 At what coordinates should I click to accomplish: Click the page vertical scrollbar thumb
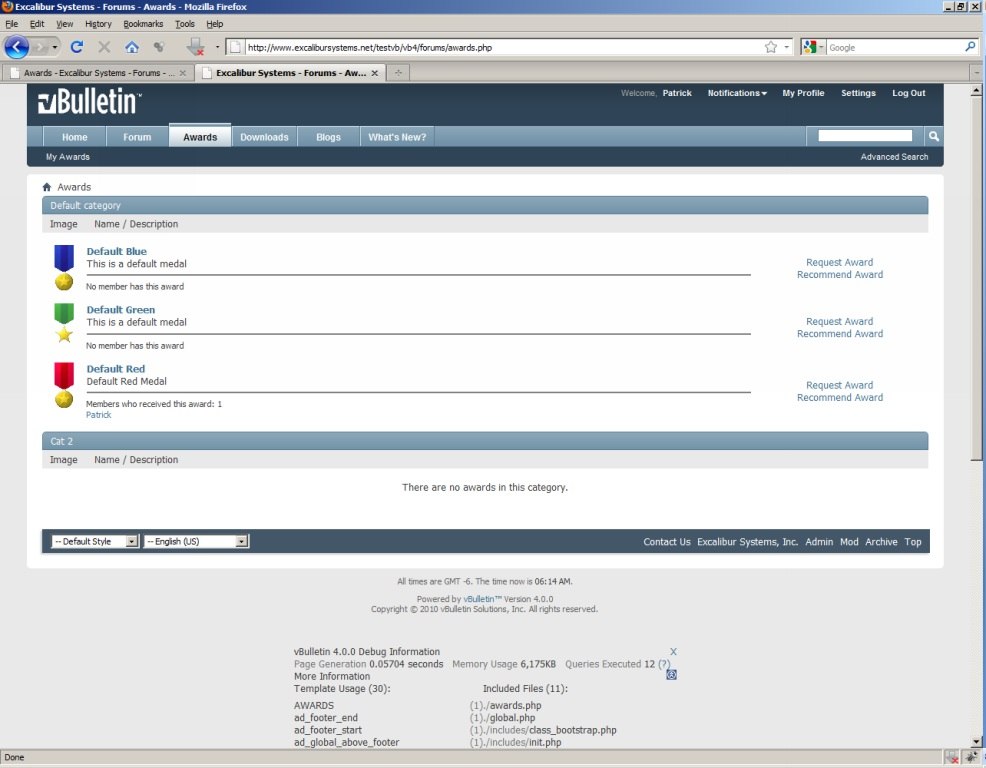(976, 278)
